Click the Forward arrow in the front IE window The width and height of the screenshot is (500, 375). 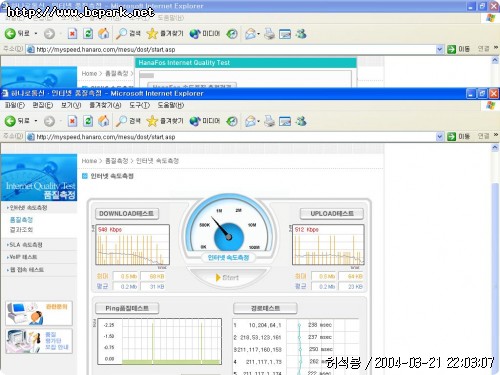49,121
